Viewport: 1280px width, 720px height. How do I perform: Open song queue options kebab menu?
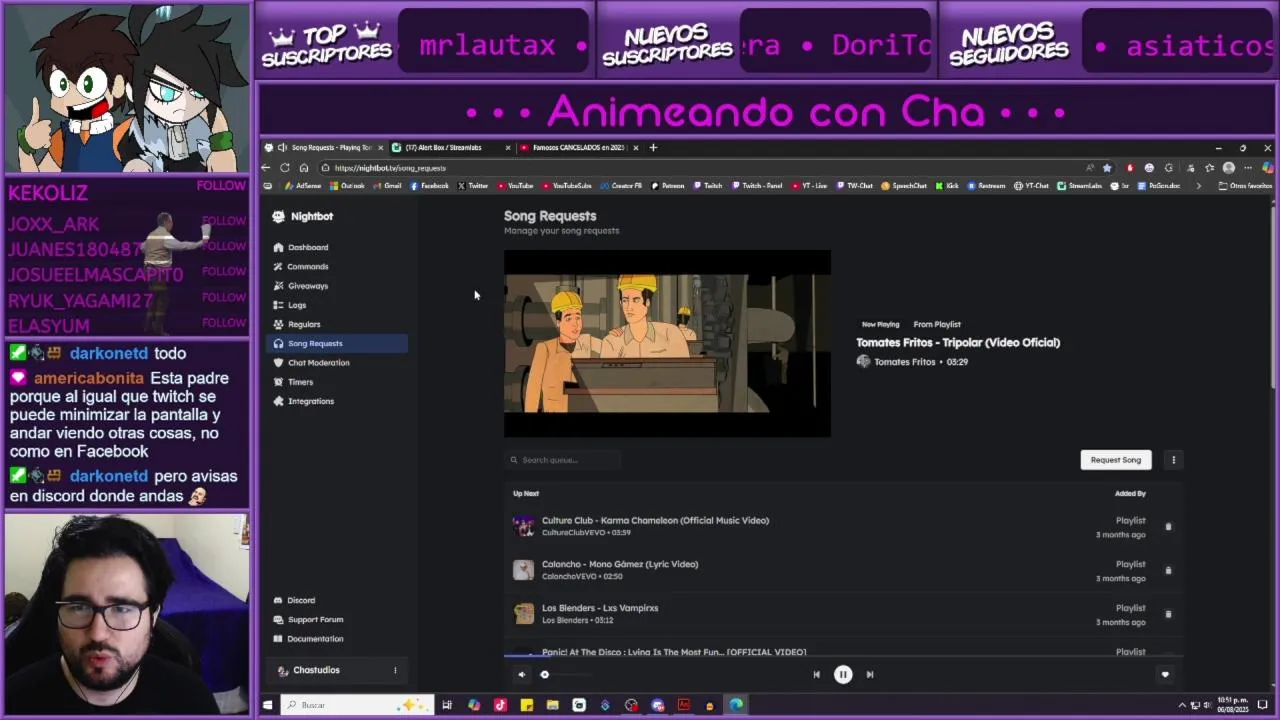pos(1173,460)
